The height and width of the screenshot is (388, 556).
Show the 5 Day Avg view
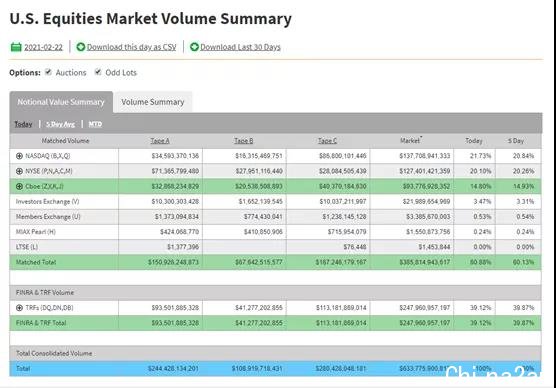coord(61,124)
